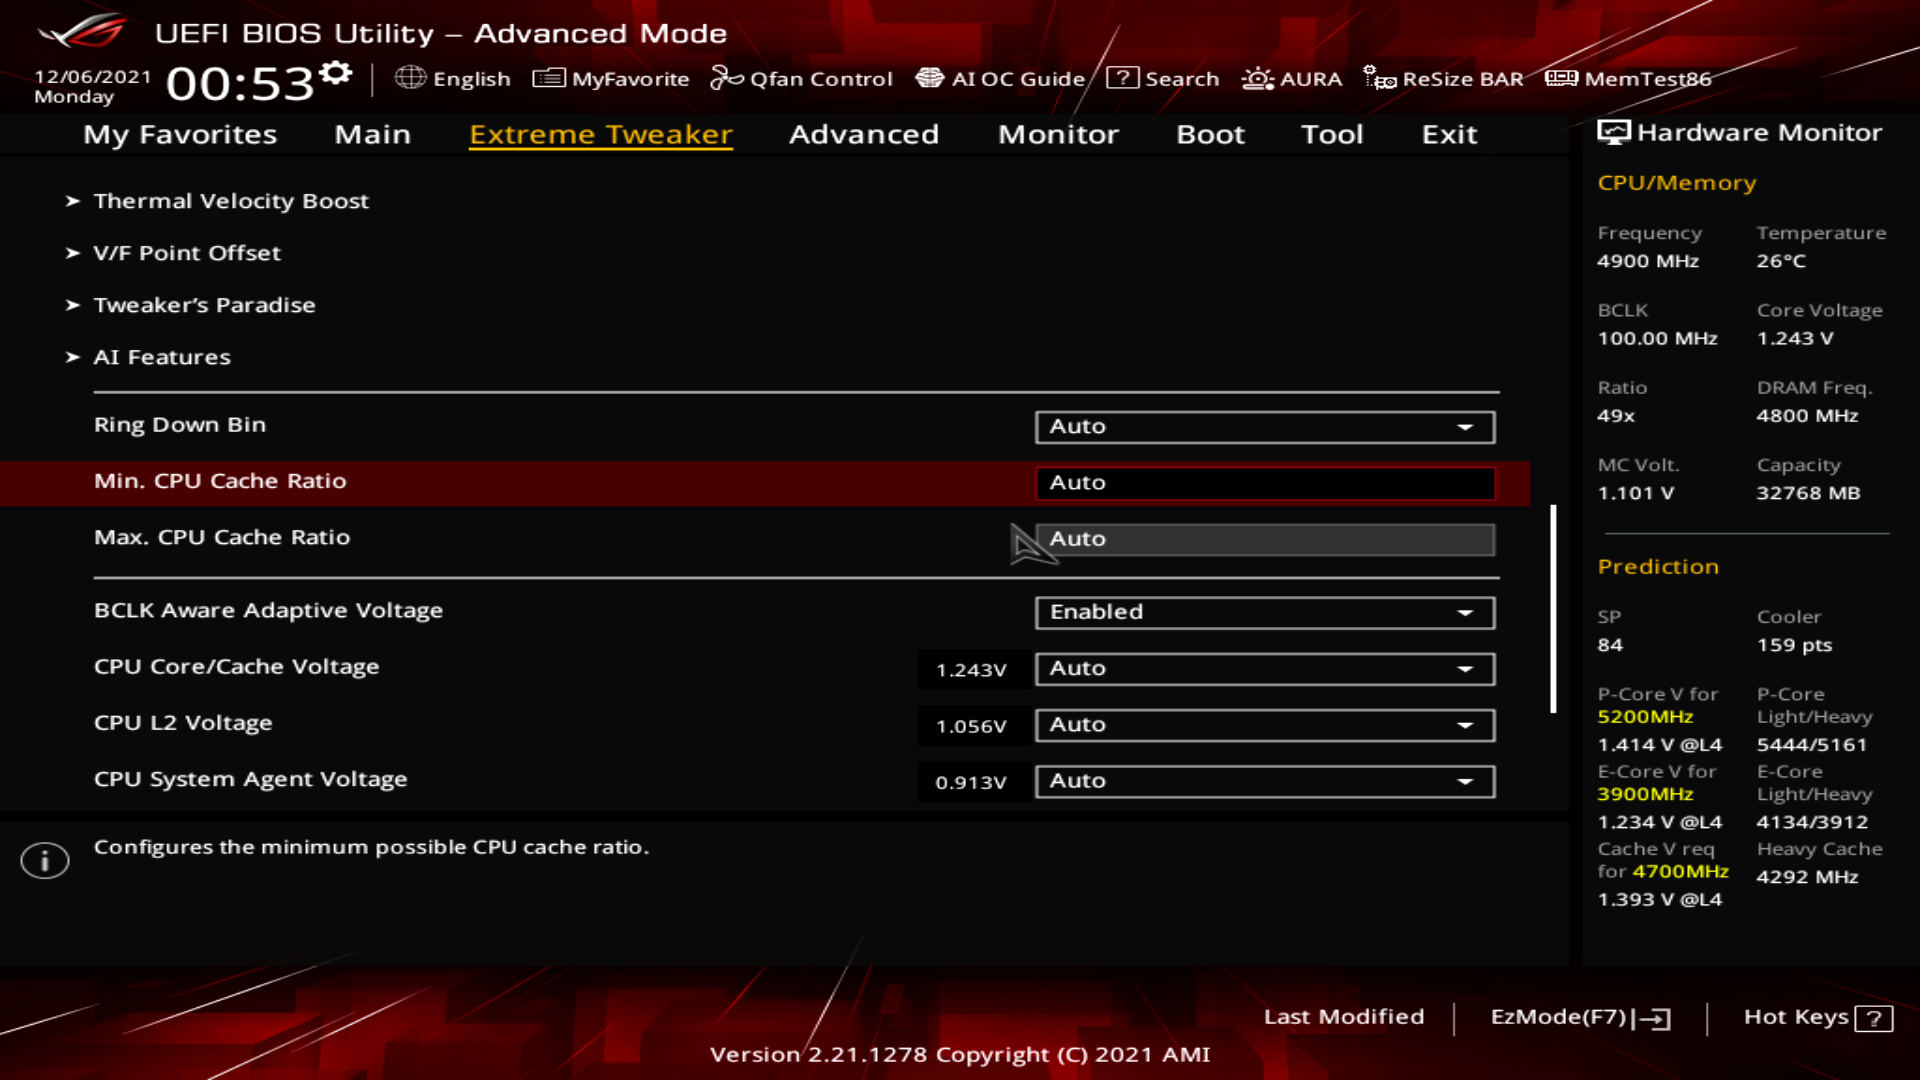Click the EzMode(F7) button

tap(1579, 1017)
